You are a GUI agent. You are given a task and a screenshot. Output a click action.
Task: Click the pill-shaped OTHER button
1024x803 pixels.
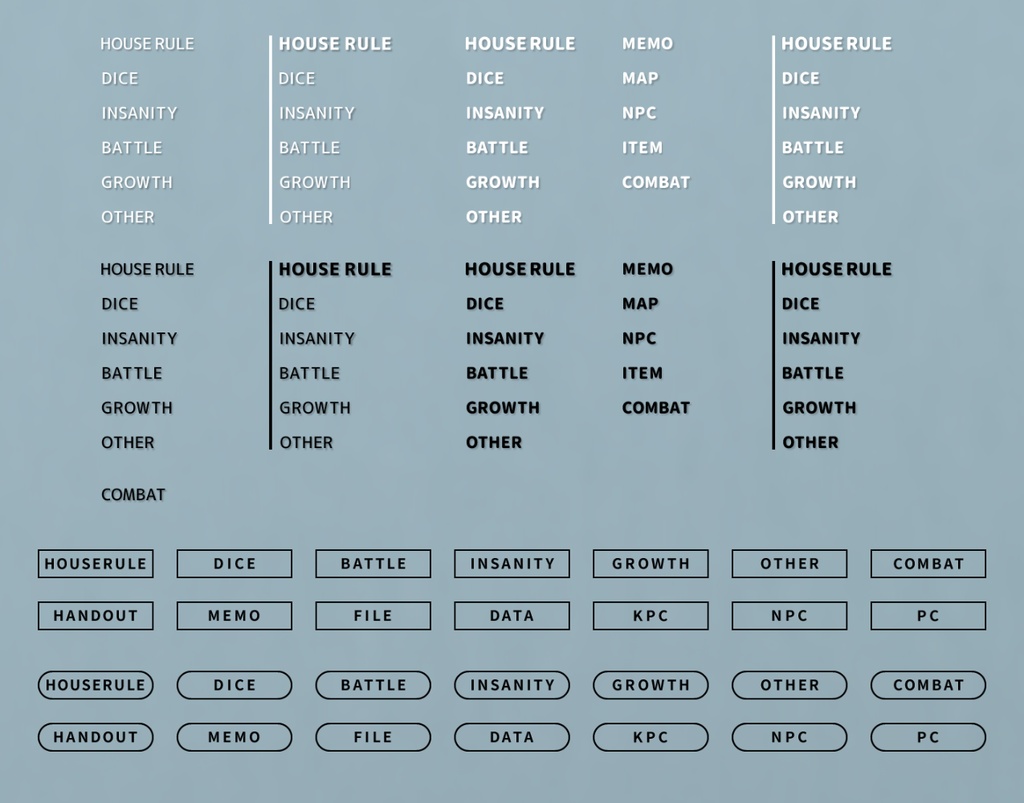click(x=789, y=685)
